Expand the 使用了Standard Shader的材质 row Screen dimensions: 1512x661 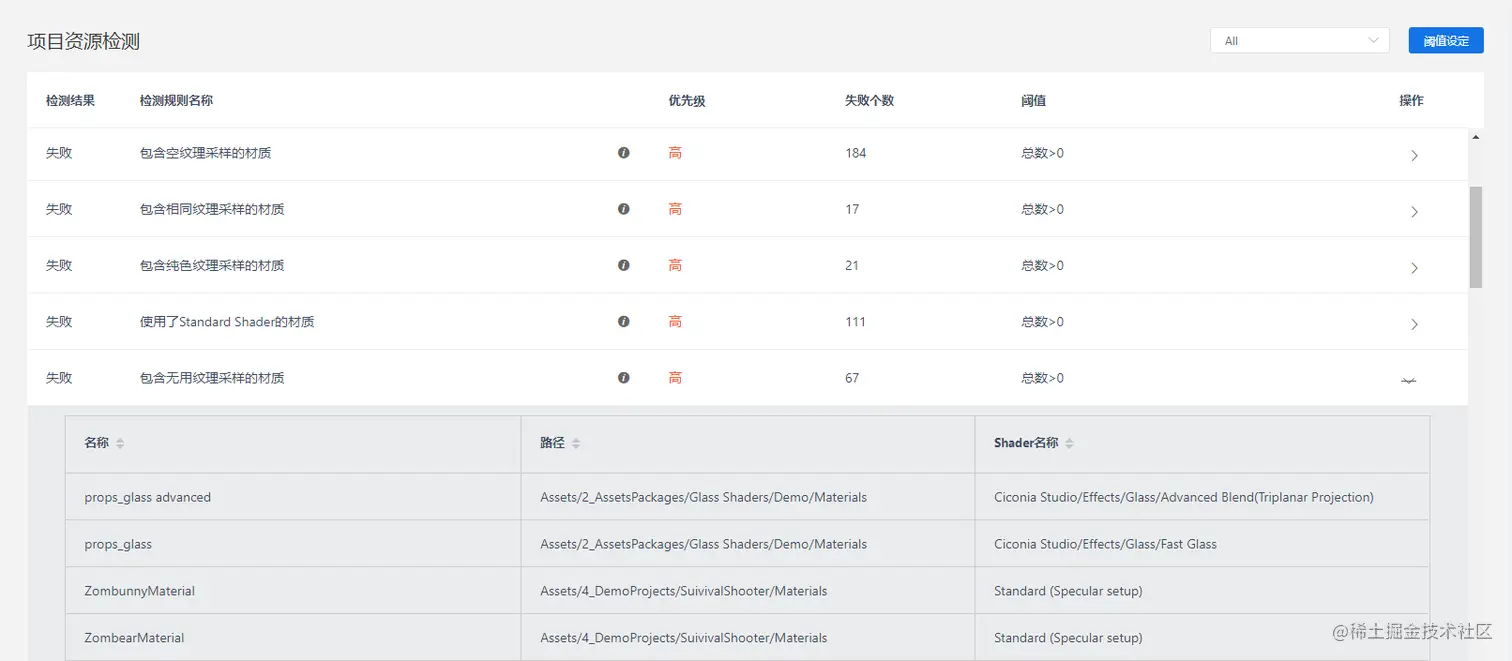(x=1414, y=324)
